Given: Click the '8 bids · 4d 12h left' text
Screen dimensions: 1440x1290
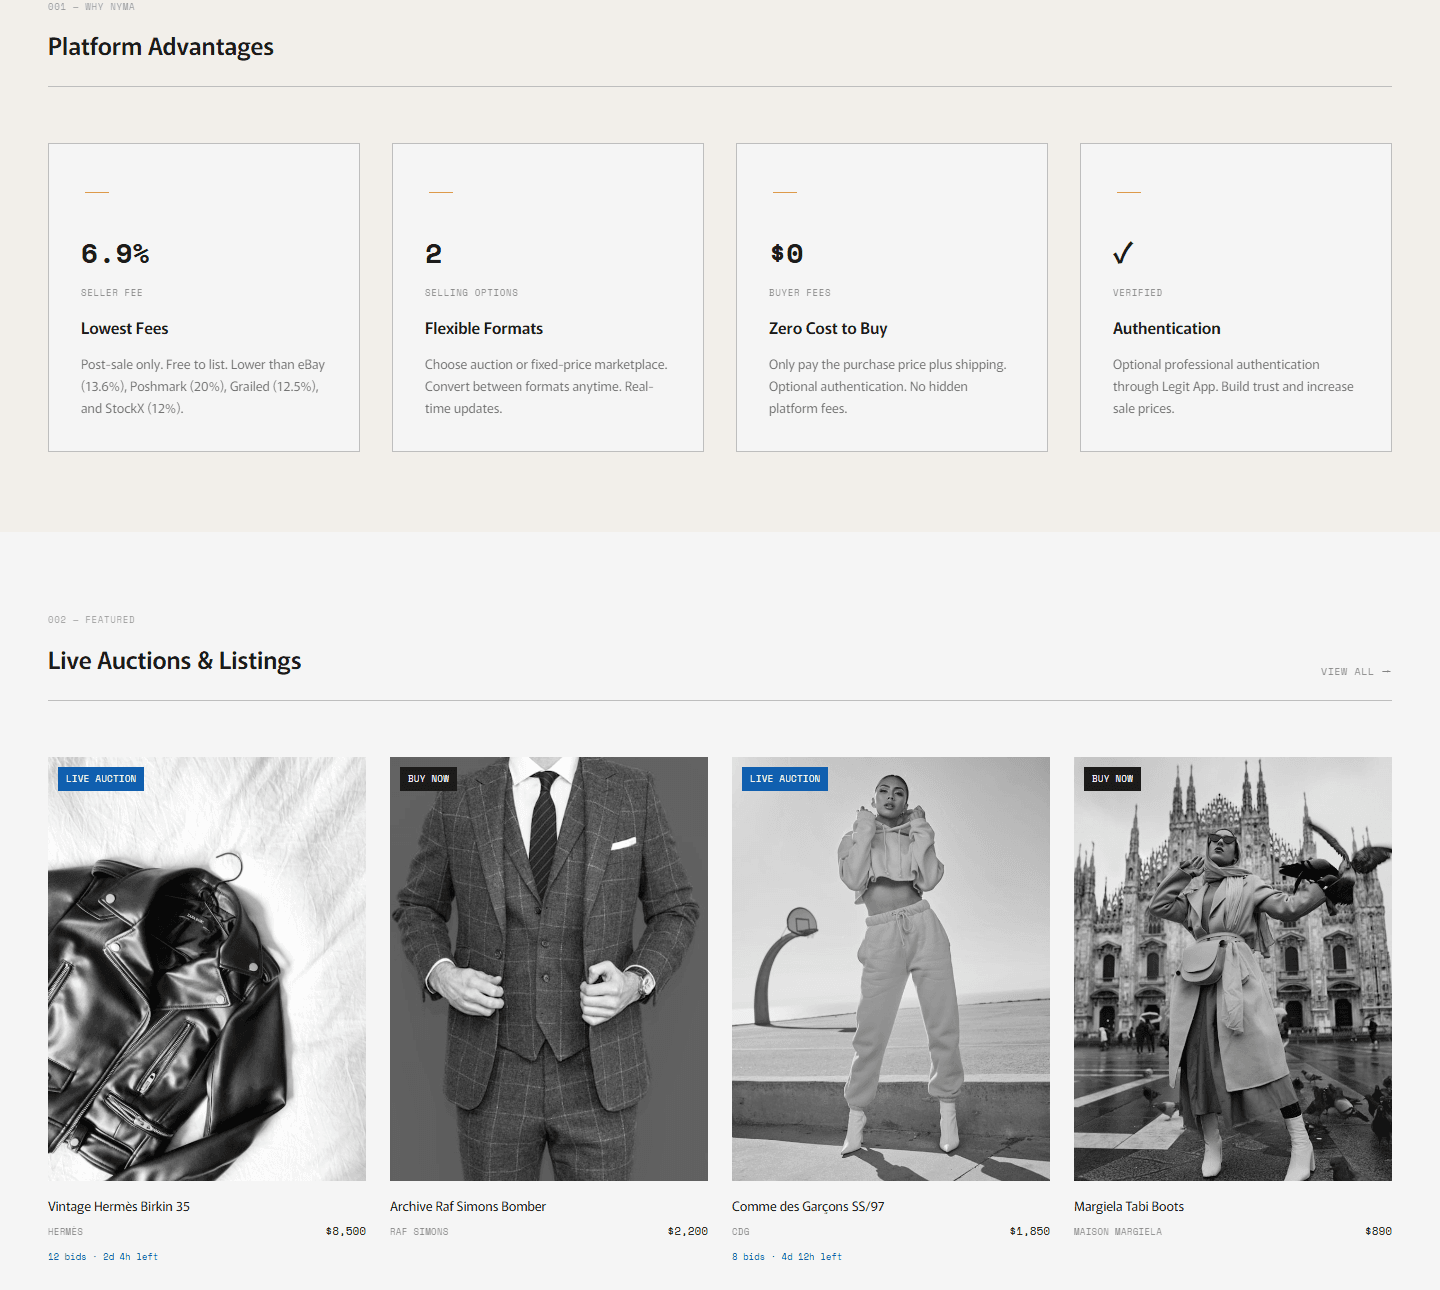Looking at the screenshot, I should pos(787,1257).
